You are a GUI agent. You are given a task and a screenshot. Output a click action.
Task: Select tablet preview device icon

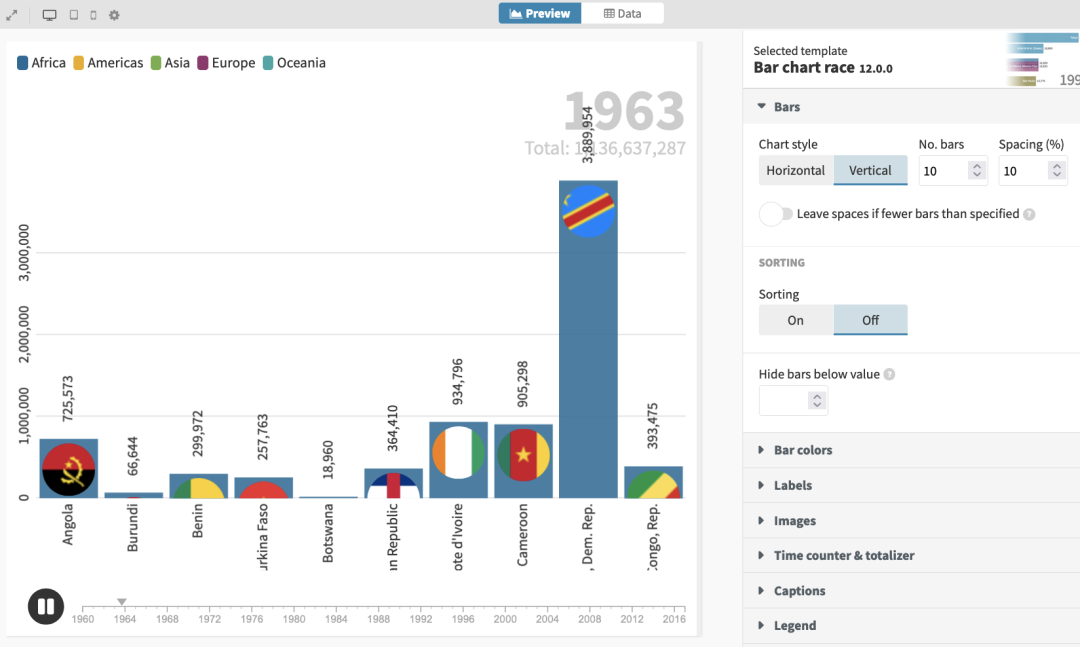(74, 15)
